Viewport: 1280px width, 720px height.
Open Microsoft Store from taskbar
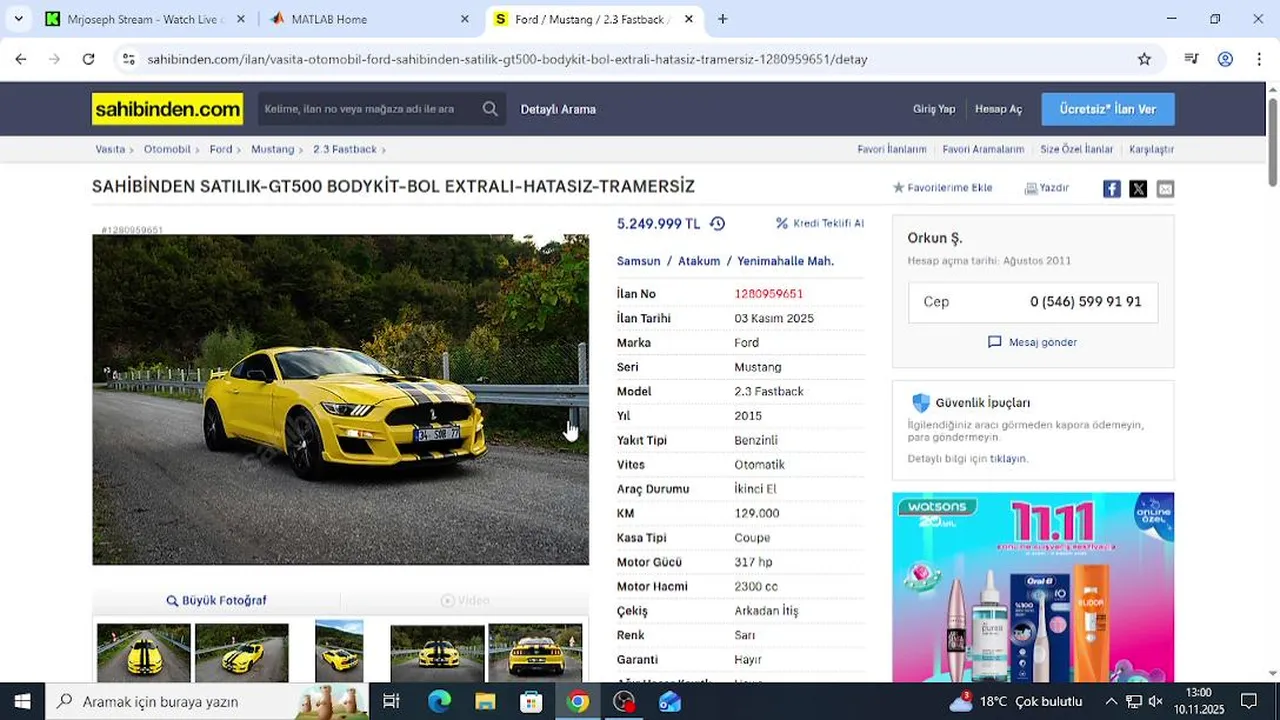(x=531, y=701)
